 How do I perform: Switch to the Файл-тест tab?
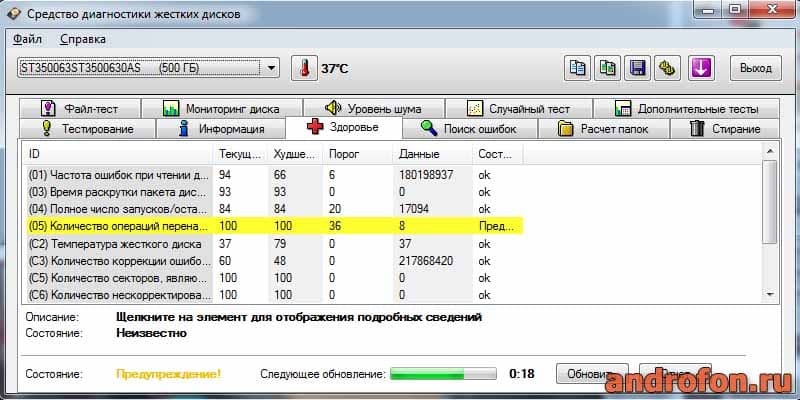pyautogui.click(x=80, y=109)
